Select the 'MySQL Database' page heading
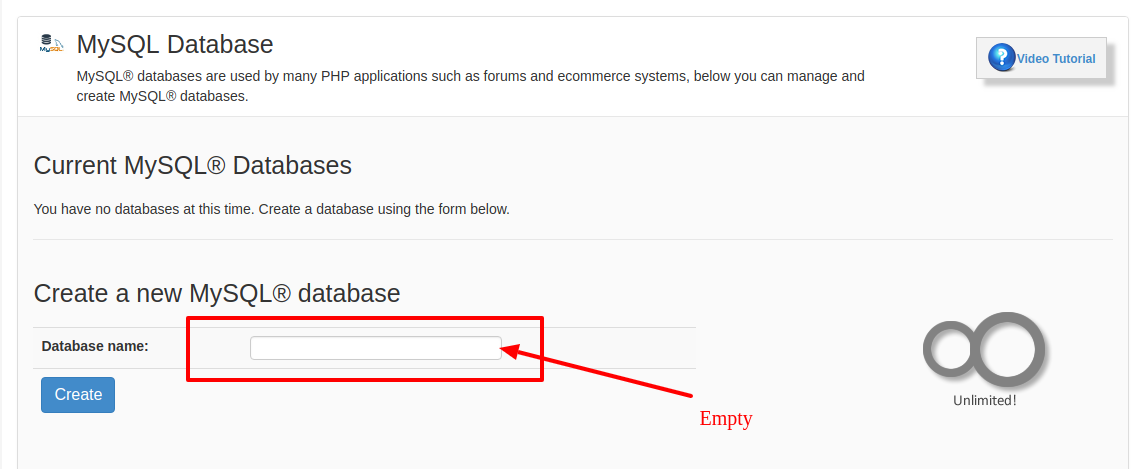Image resolution: width=1146 pixels, height=469 pixels. pos(175,45)
